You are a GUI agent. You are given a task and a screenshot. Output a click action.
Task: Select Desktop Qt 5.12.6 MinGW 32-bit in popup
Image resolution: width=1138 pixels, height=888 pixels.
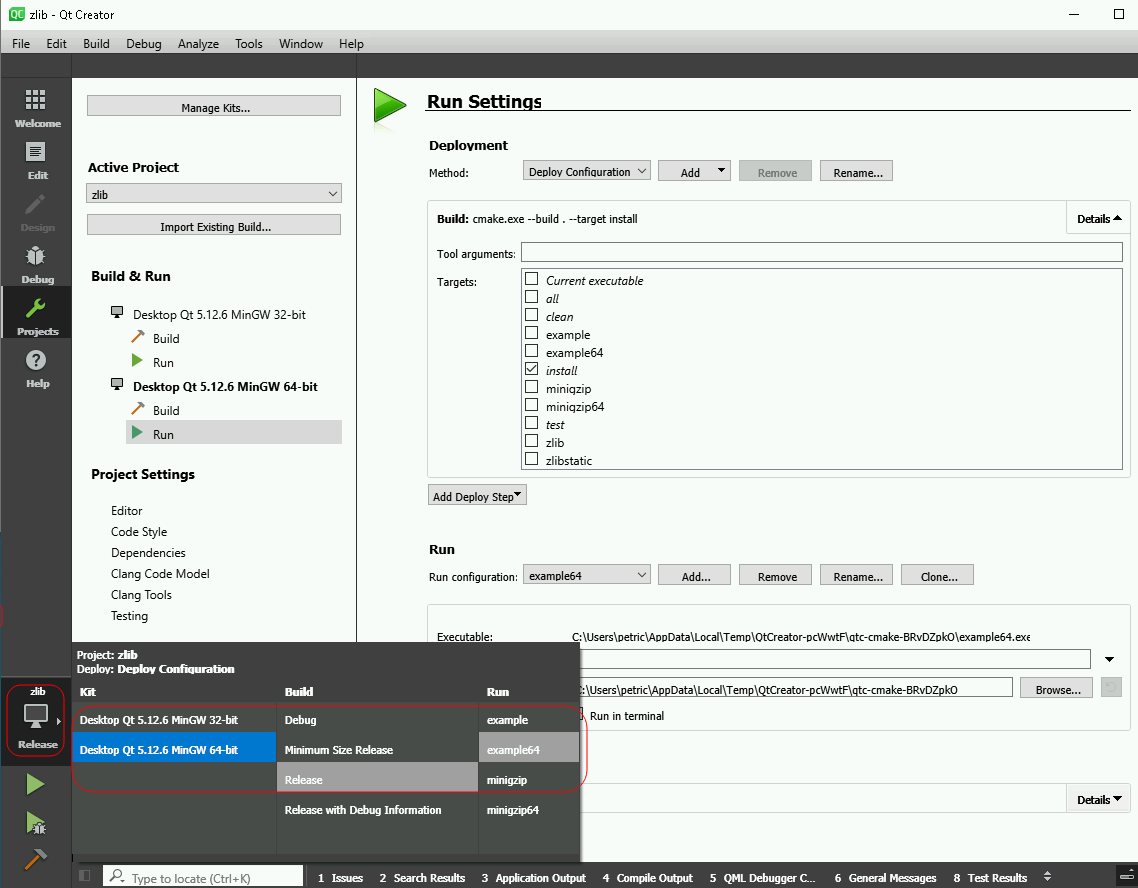(173, 719)
